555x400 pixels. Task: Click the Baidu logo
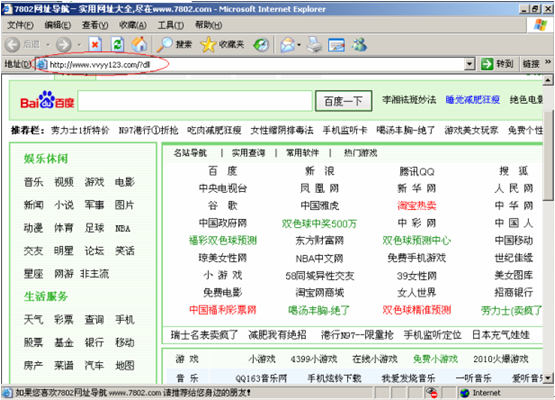point(47,101)
